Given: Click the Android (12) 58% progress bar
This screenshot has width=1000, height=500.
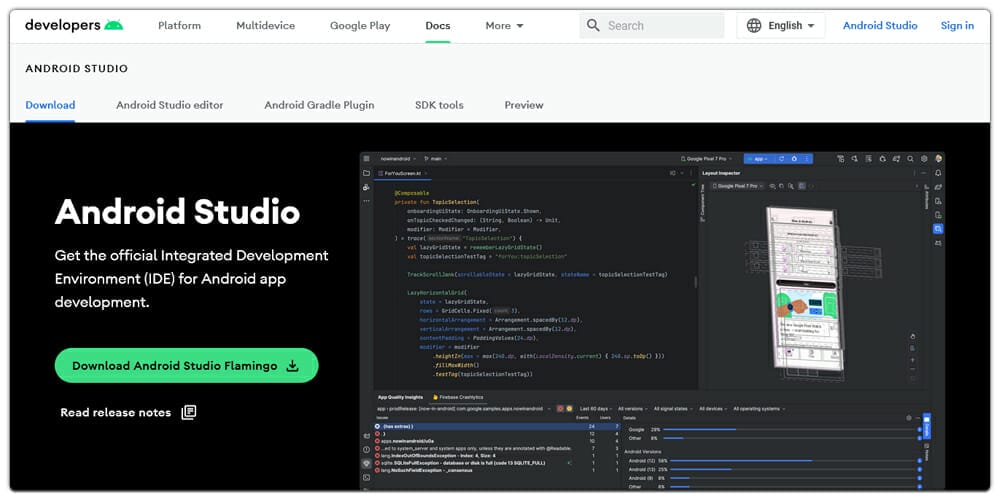Looking at the screenshot, I should (794, 460).
